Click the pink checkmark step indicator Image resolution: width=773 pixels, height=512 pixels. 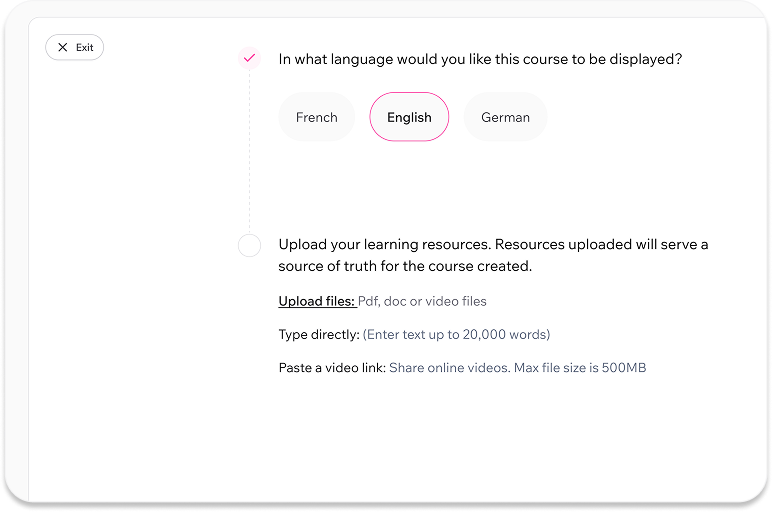click(249, 58)
